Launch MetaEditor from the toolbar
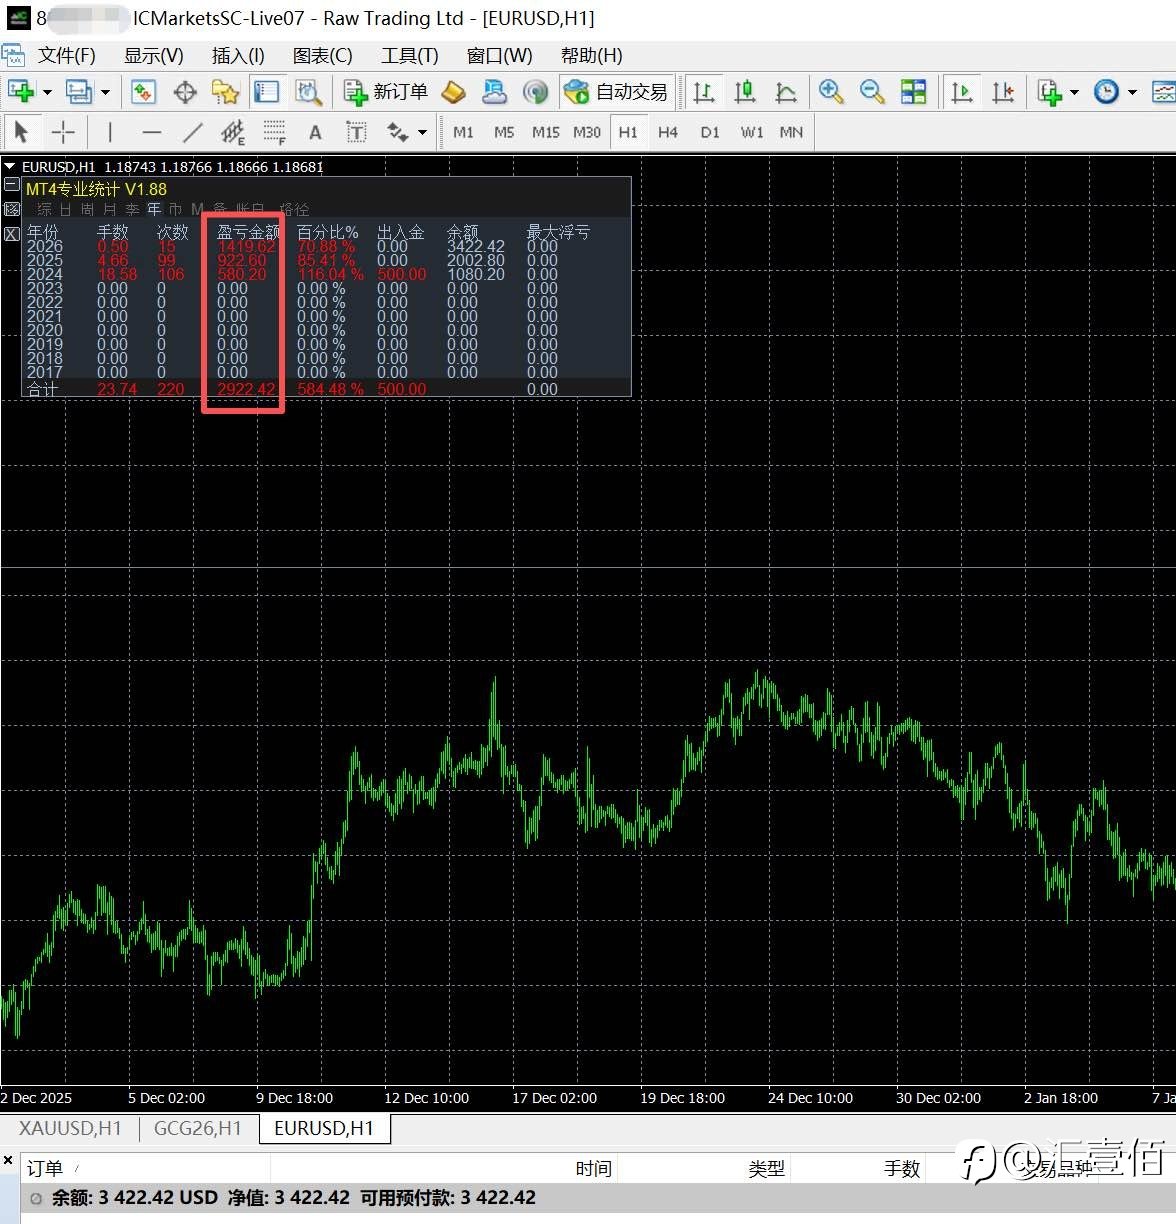 [x=454, y=92]
